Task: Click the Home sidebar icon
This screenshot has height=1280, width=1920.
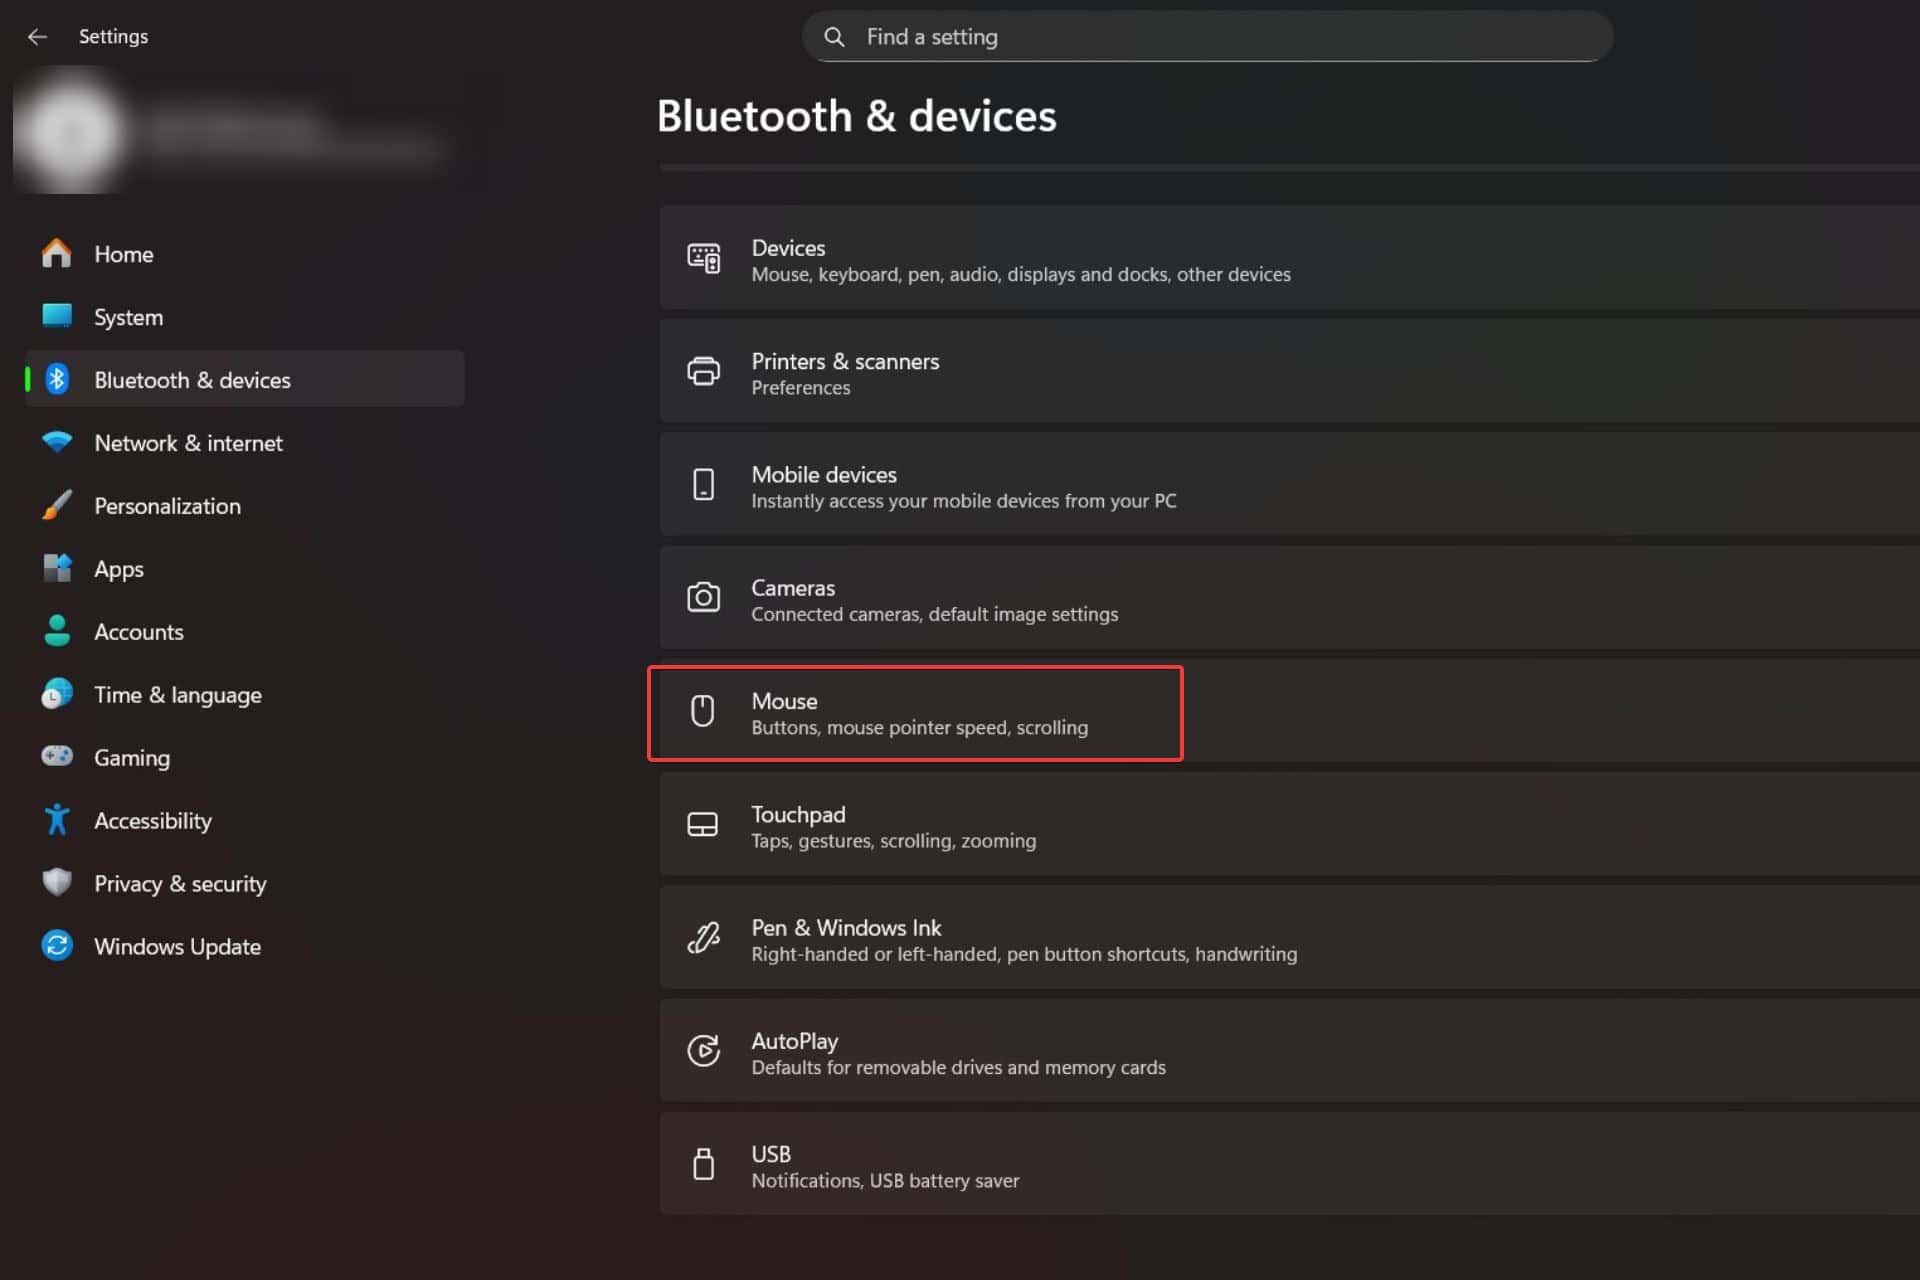Action: pos(57,254)
